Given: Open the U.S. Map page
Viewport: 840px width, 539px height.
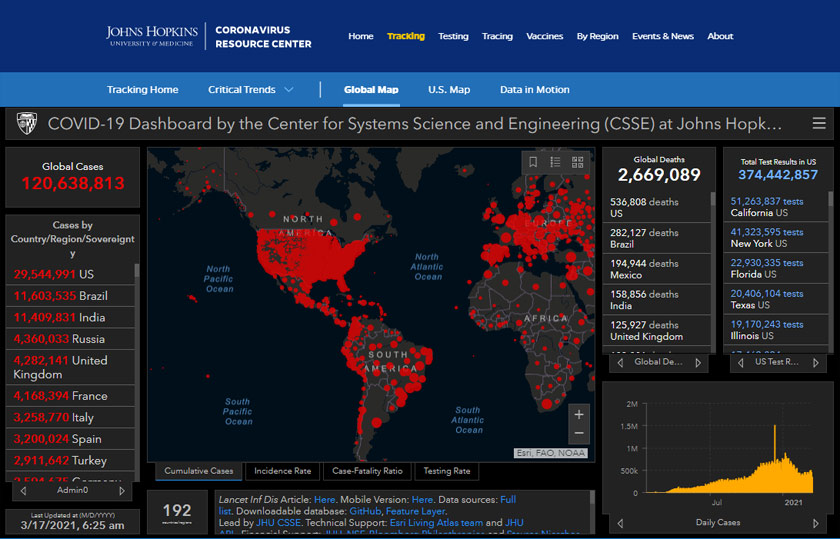Looking at the screenshot, I should [x=449, y=90].
